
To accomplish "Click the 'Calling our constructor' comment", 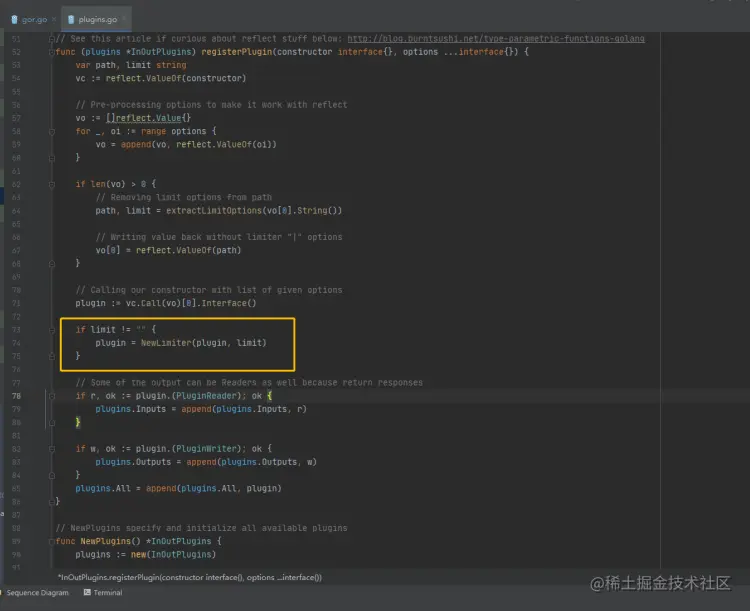I will coord(209,290).
